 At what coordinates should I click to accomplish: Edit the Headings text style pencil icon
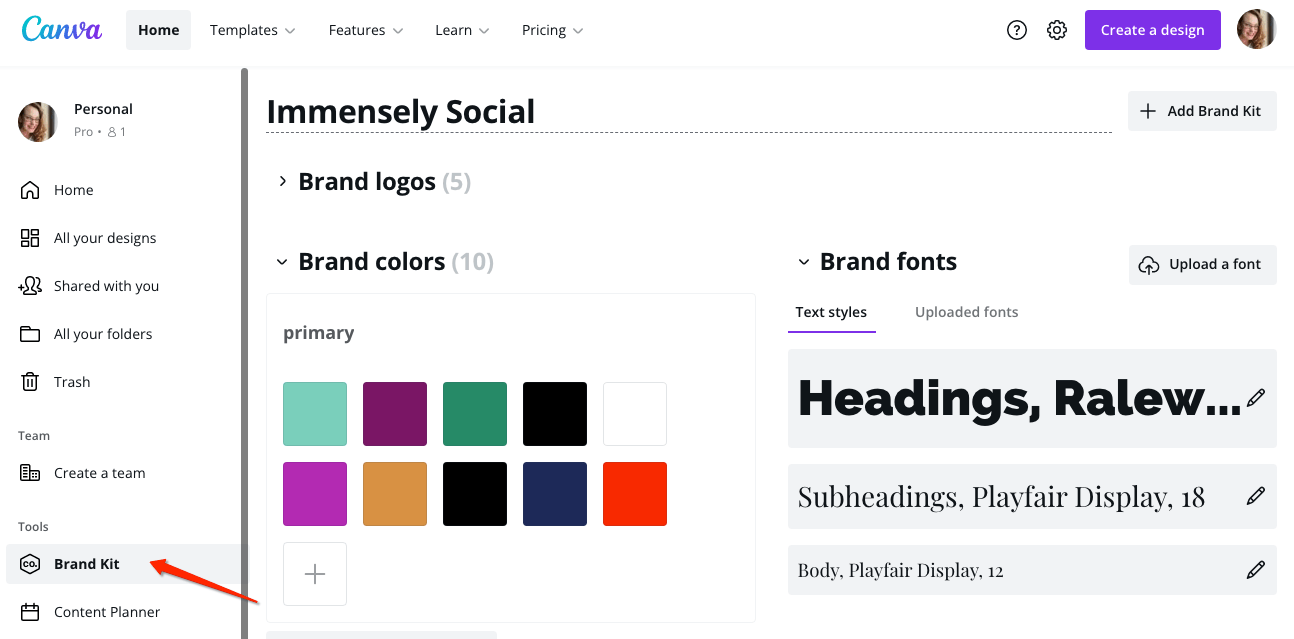click(x=1256, y=398)
